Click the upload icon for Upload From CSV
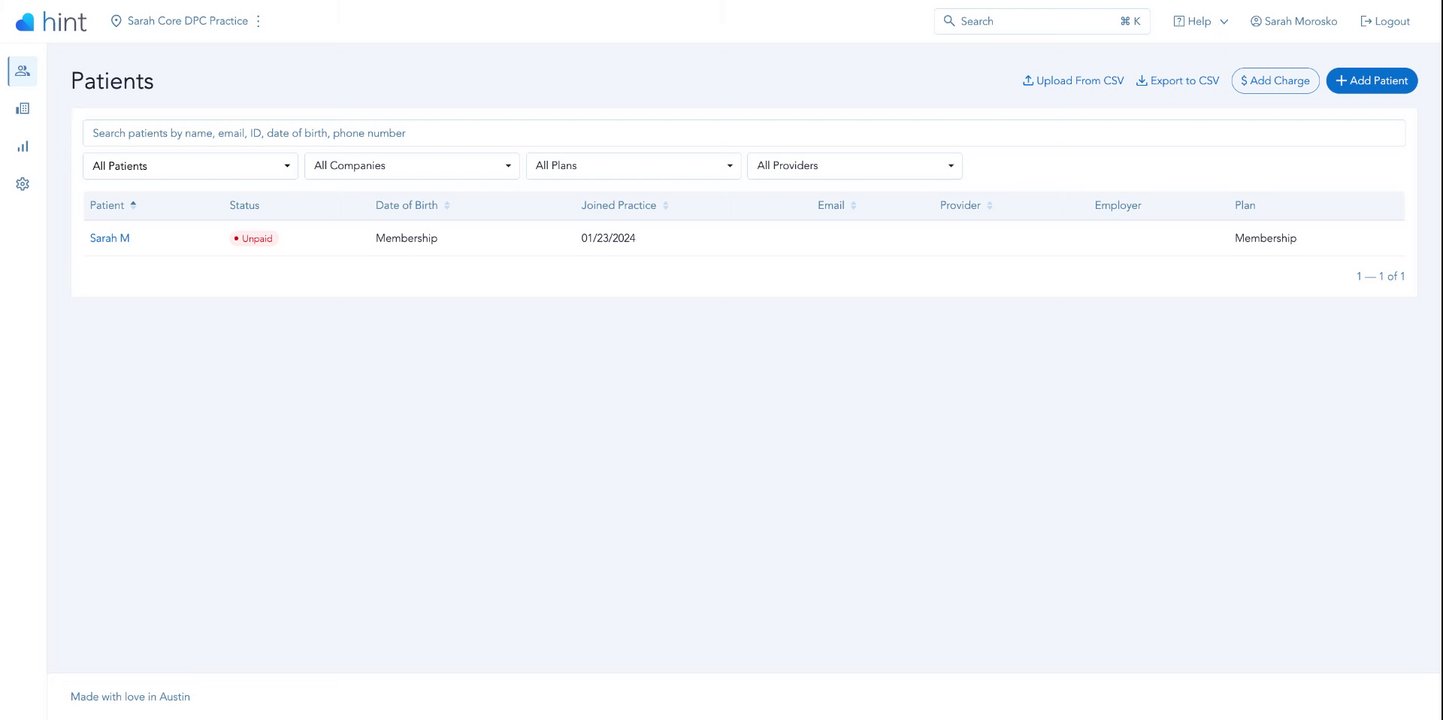 pos(1028,80)
